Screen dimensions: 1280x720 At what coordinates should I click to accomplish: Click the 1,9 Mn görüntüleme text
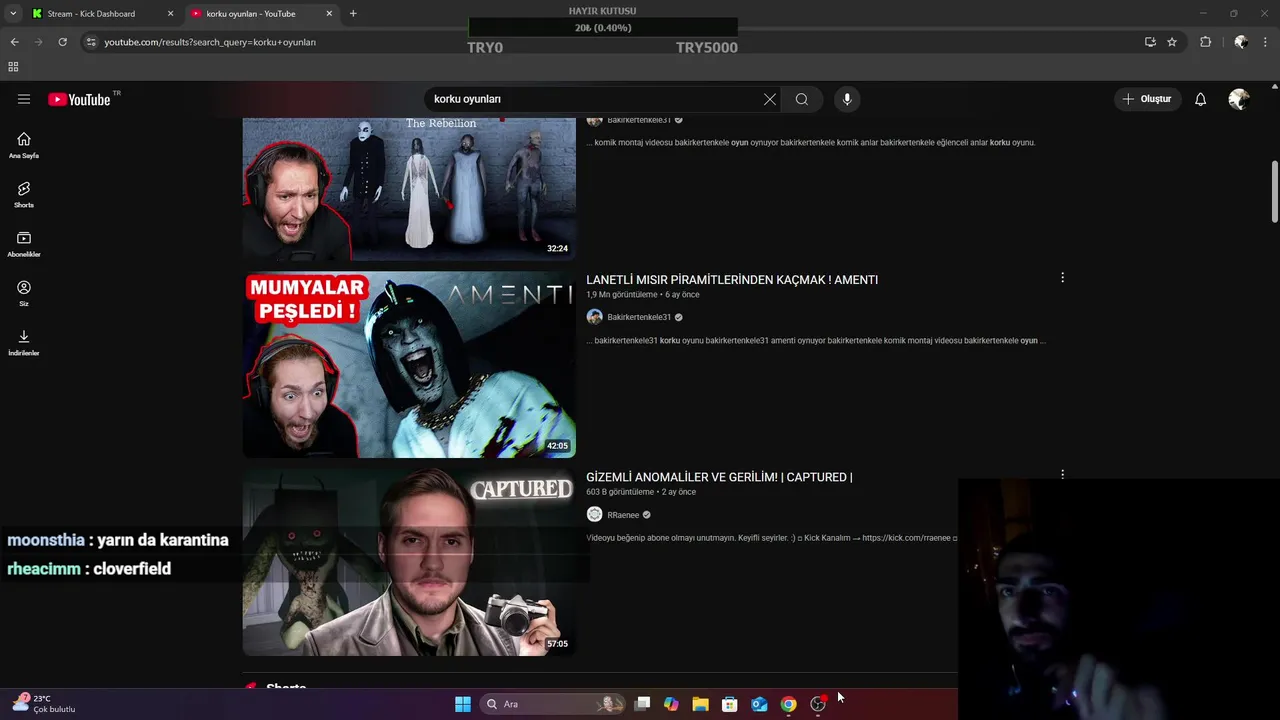click(622, 295)
